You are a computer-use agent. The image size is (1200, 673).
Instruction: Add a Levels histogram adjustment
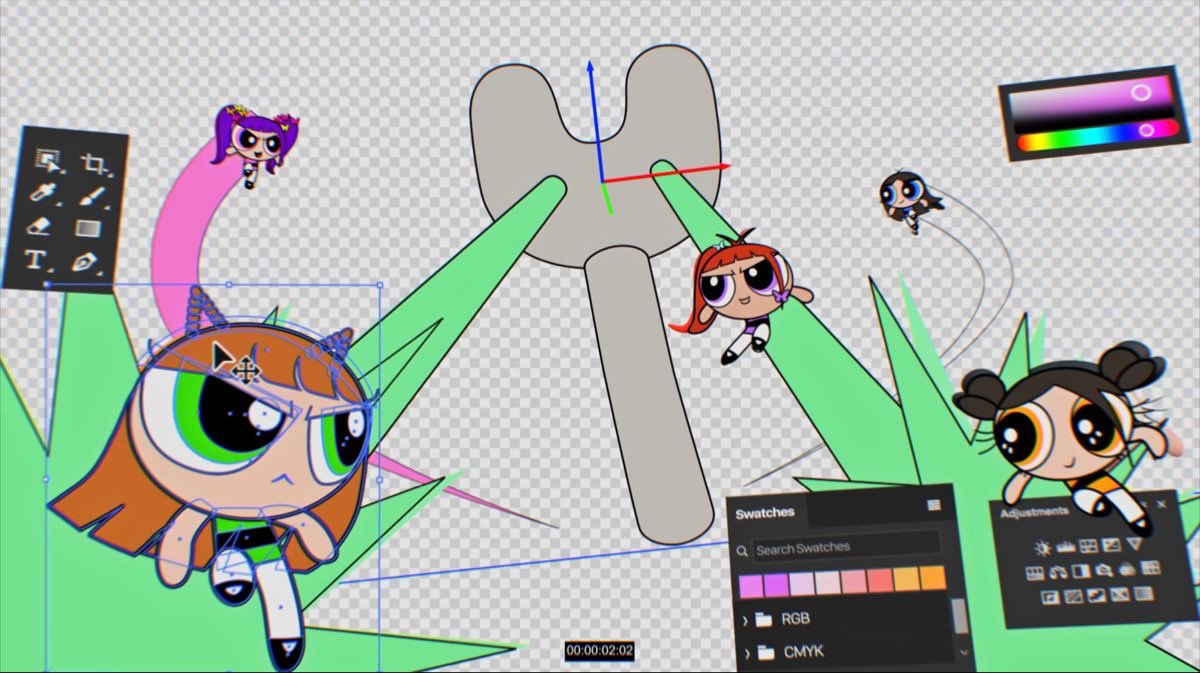pyautogui.click(x=1066, y=547)
